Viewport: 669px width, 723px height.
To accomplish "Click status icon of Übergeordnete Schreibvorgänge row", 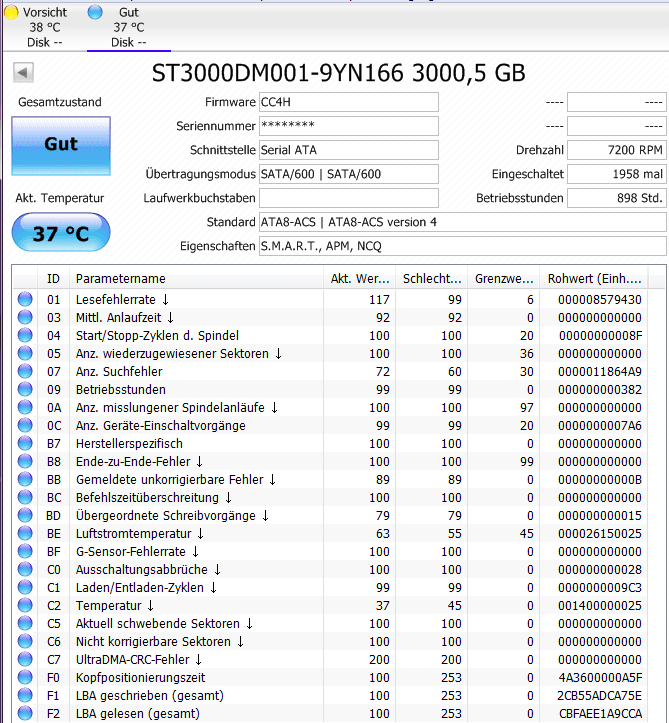I will 25,515.
